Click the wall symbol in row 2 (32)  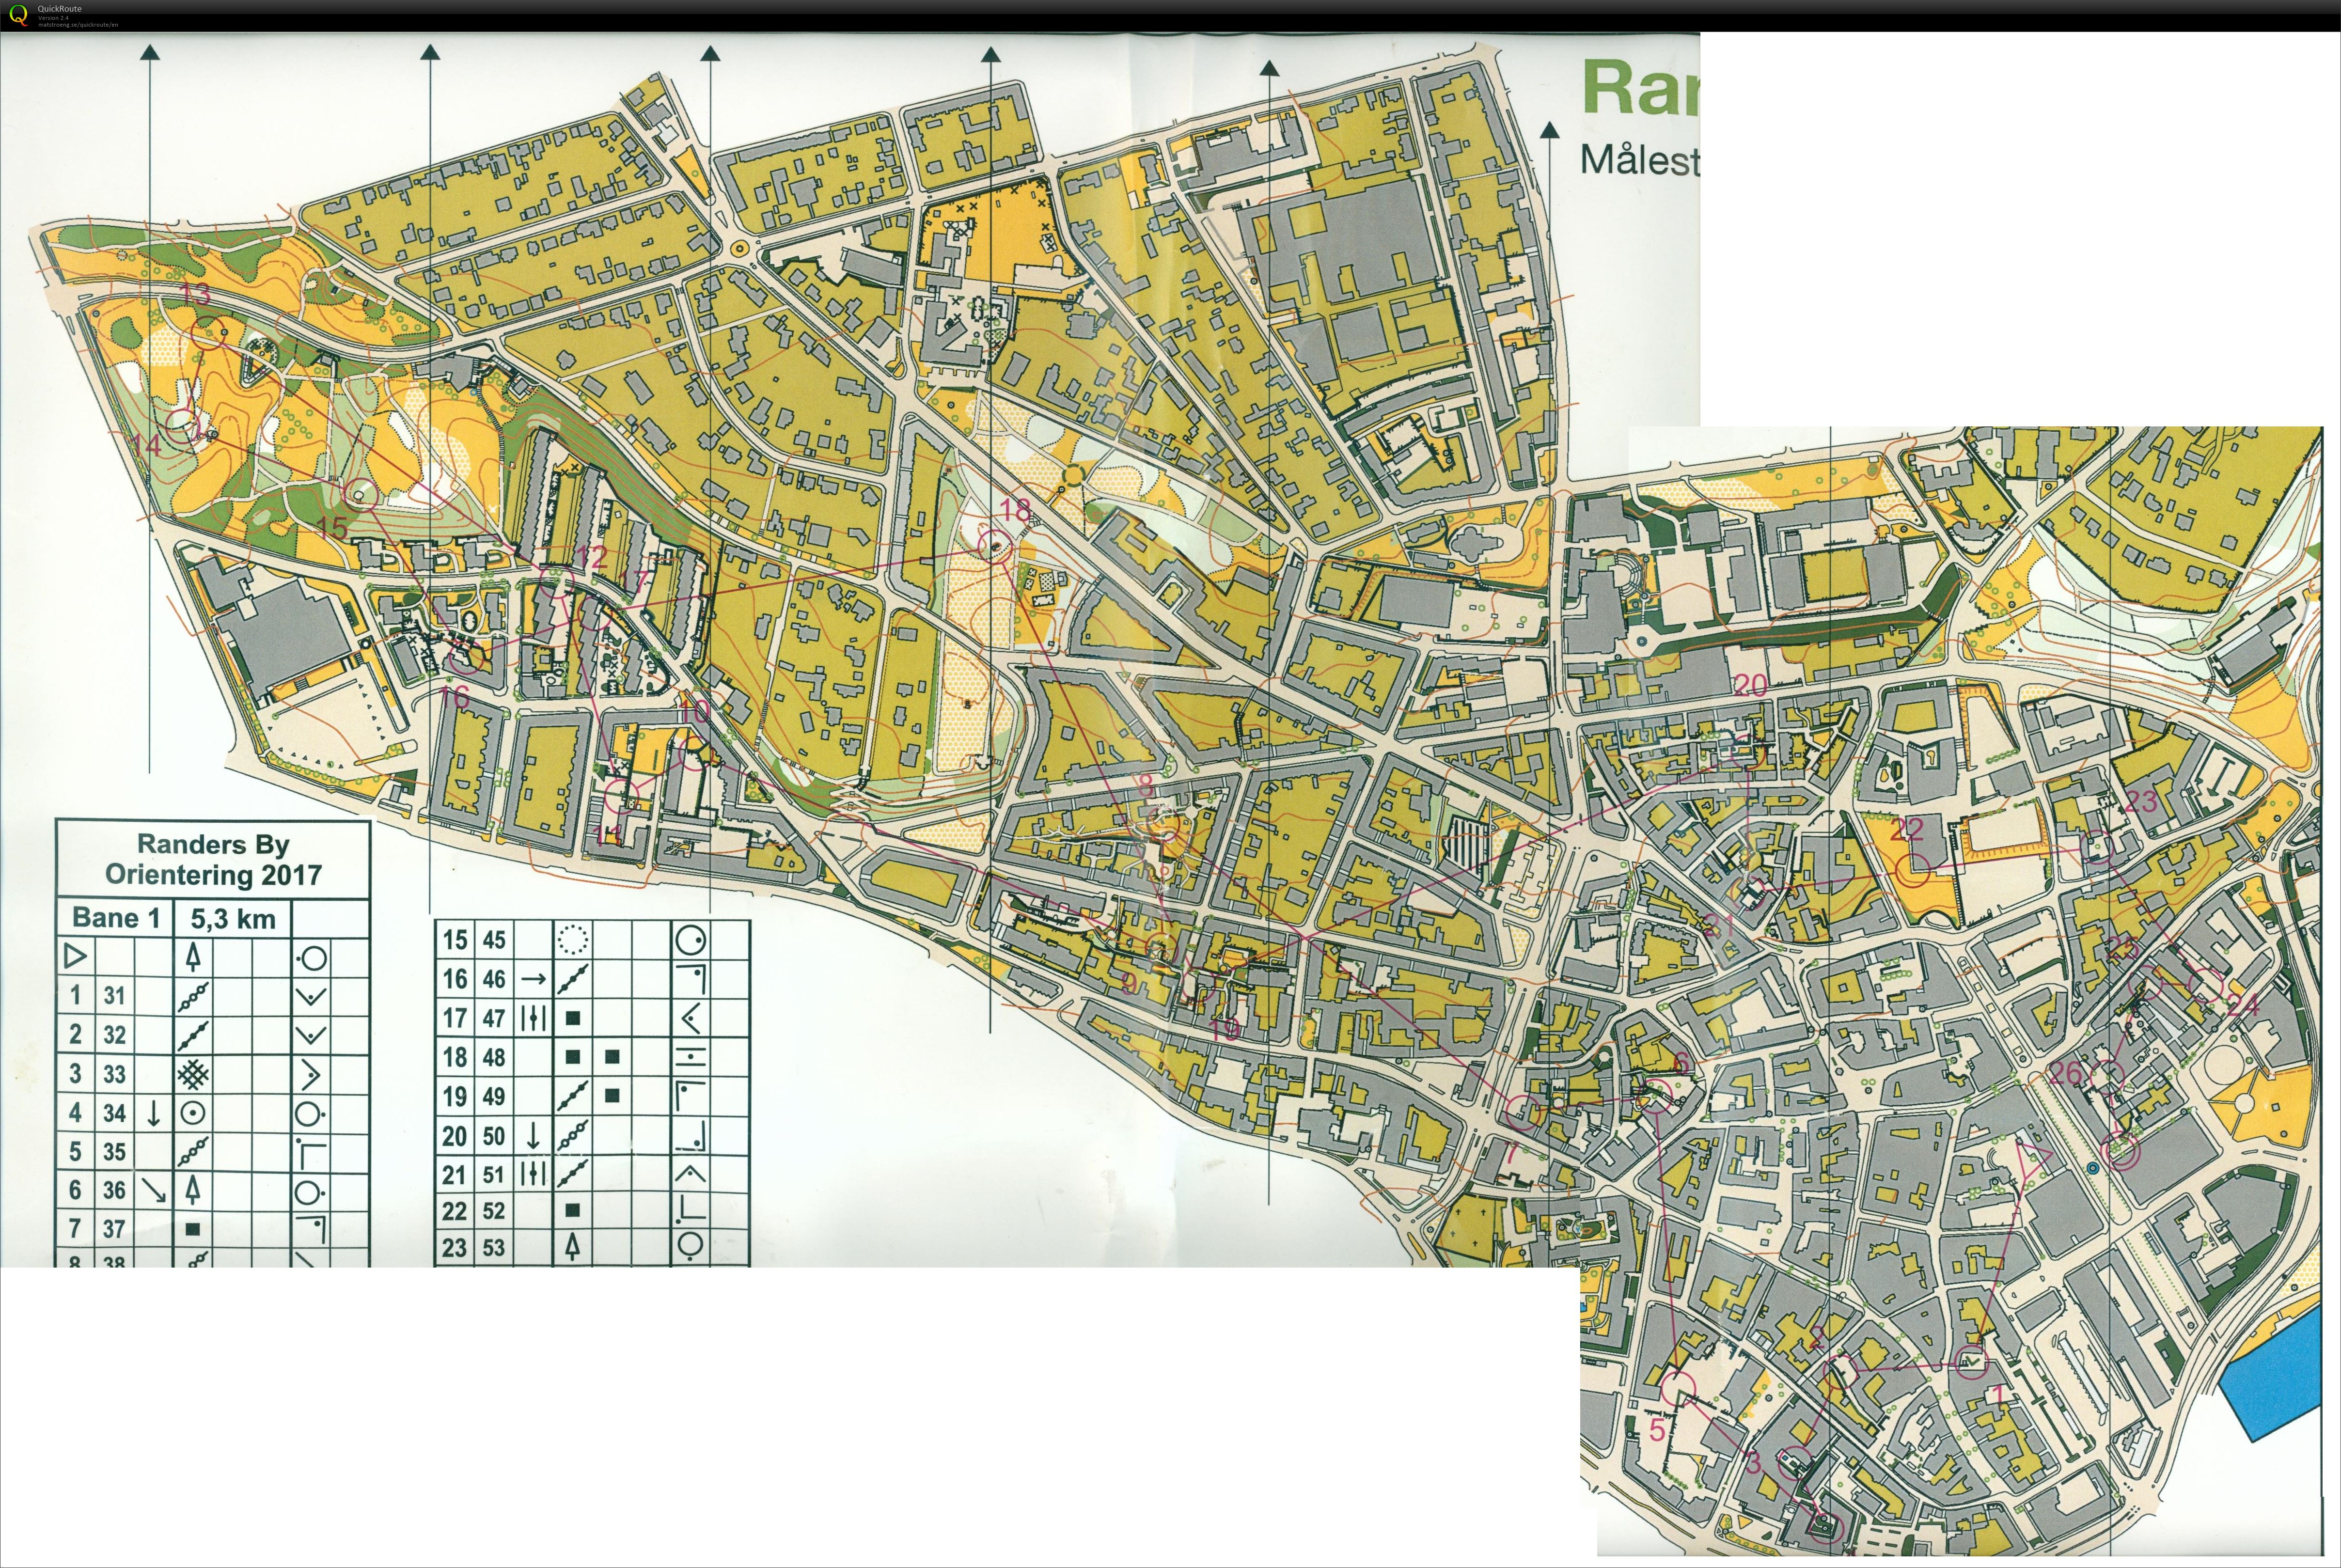point(193,1035)
